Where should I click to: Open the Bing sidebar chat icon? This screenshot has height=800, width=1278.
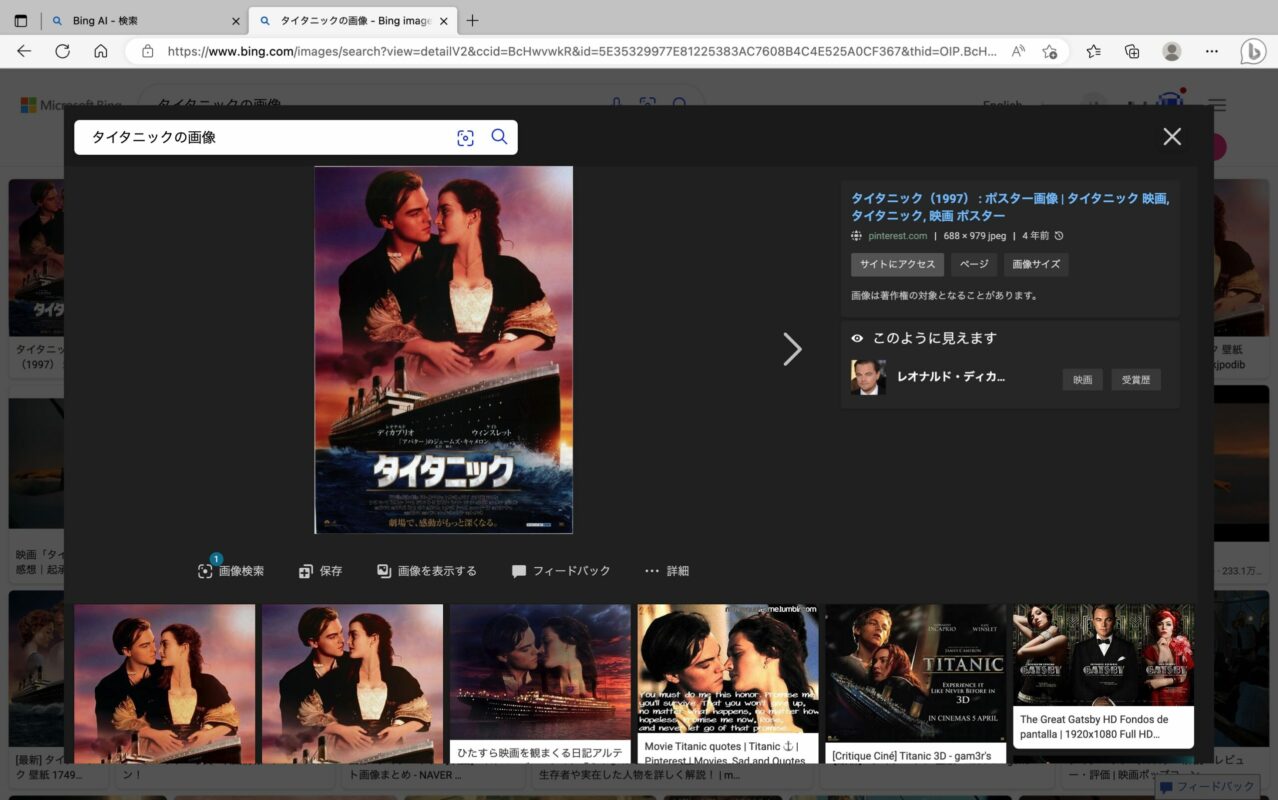coord(1253,51)
